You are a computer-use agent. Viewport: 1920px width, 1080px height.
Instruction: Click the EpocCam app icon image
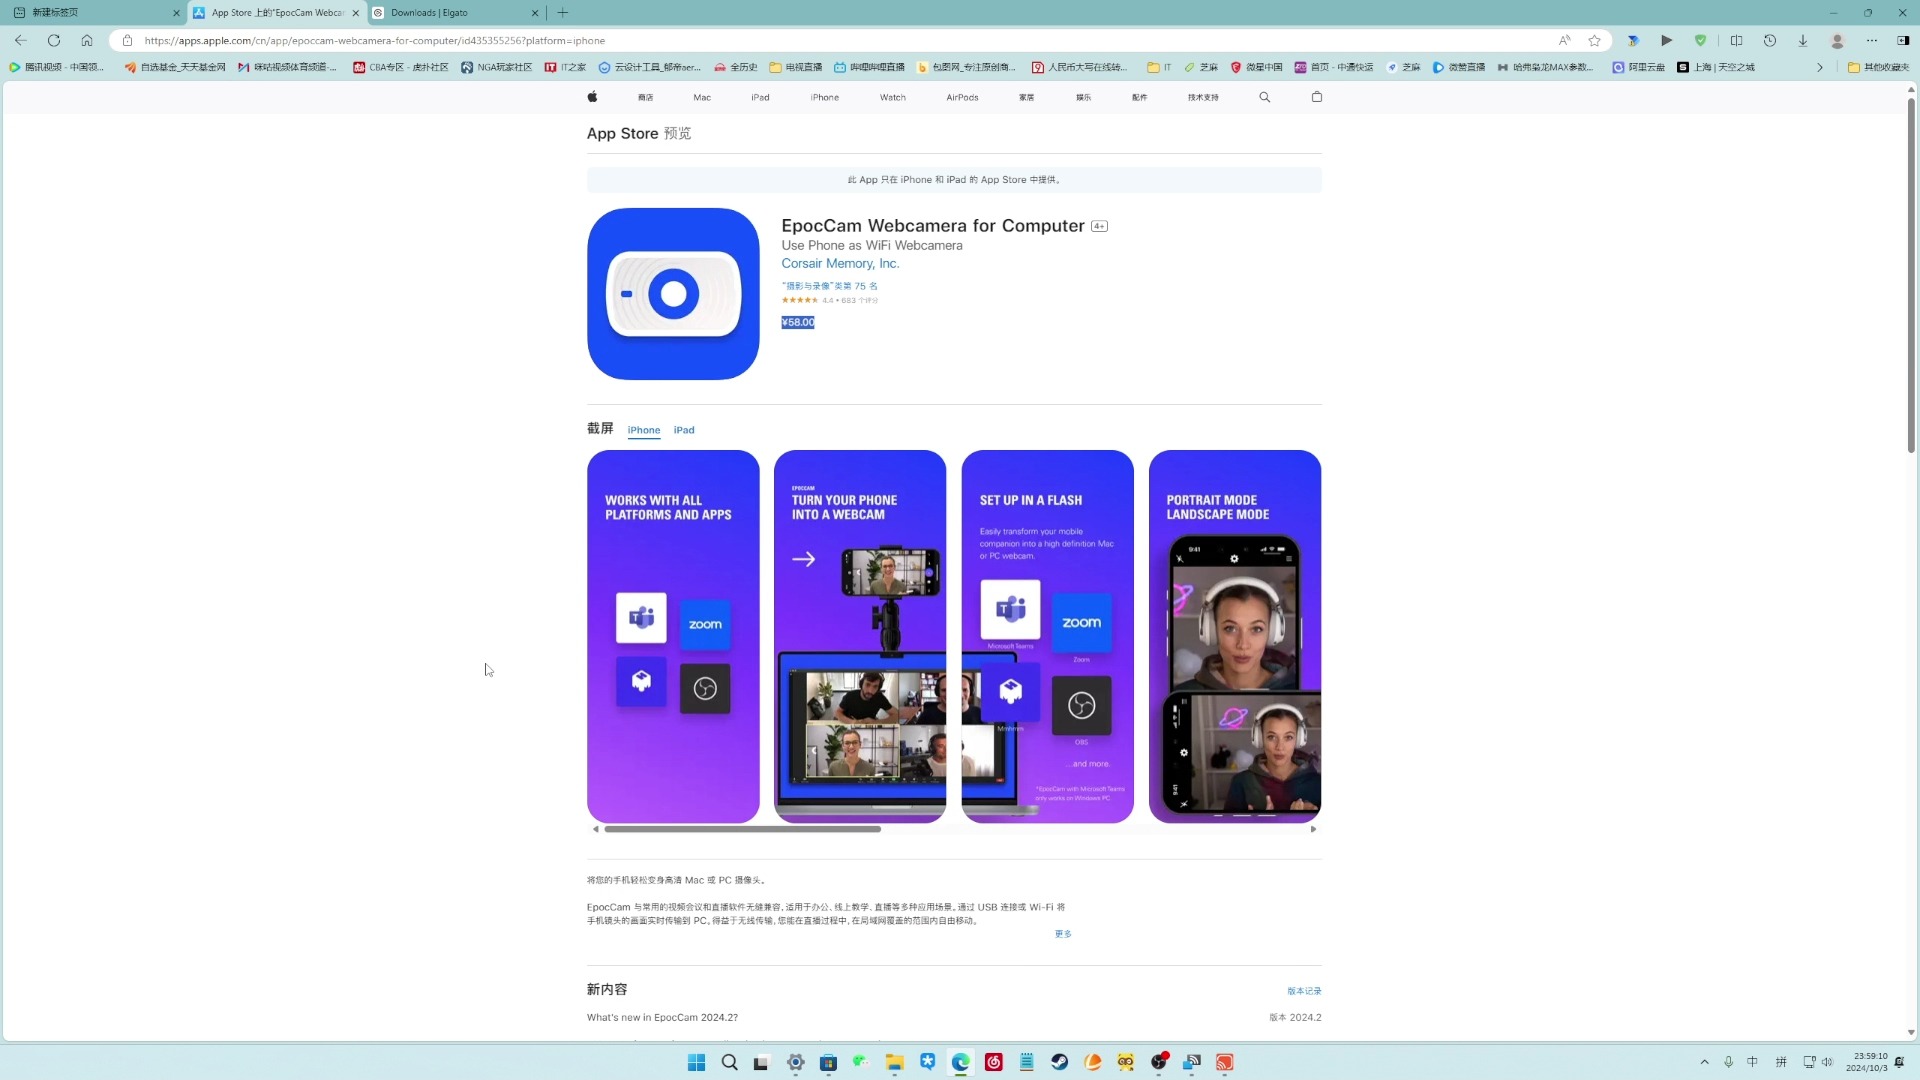click(673, 294)
